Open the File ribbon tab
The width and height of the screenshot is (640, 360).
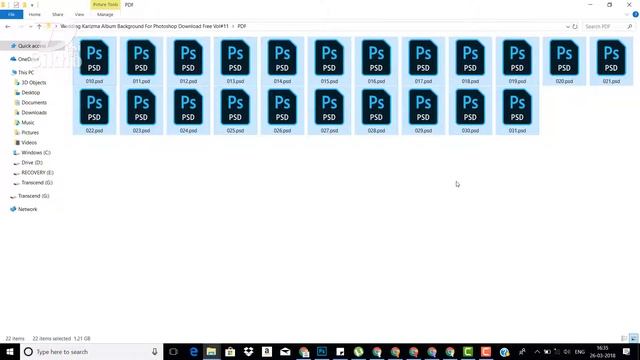pyautogui.click(x=11, y=14)
